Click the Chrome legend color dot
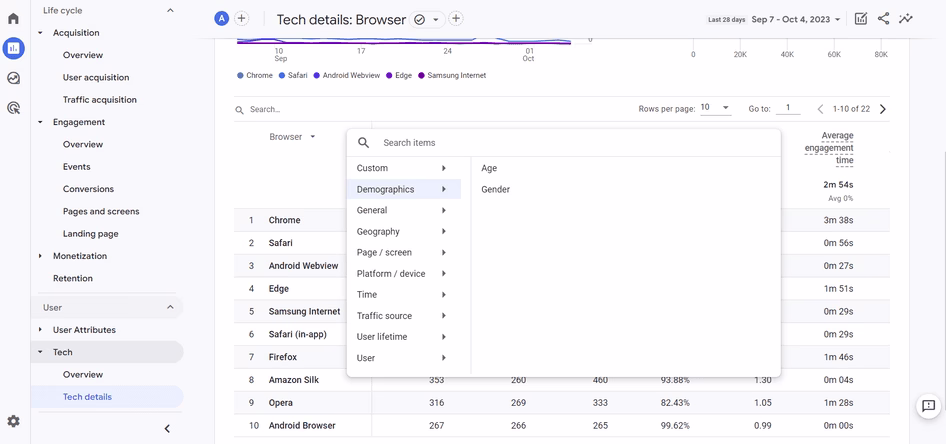 (x=241, y=76)
